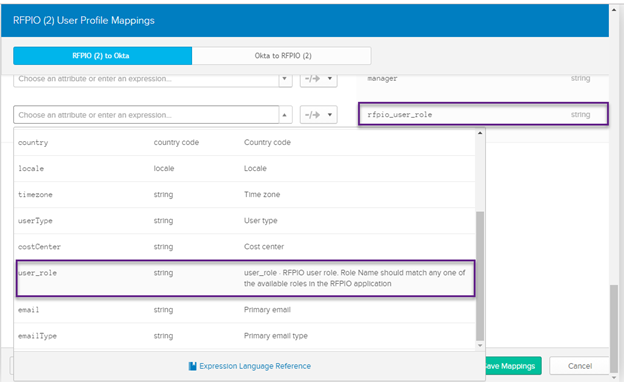Image resolution: width=624 pixels, height=382 pixels.
Task: Click the dialog's outer scrollbar thumb
Action: point(614,328)
